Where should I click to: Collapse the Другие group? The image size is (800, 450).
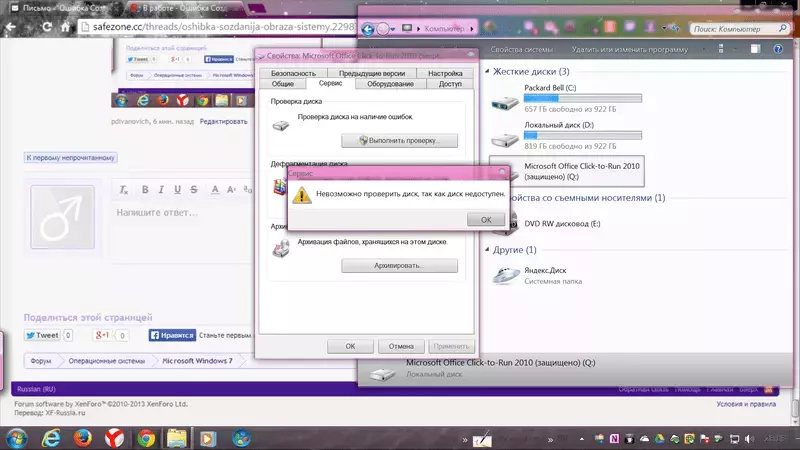pos(487,249)
